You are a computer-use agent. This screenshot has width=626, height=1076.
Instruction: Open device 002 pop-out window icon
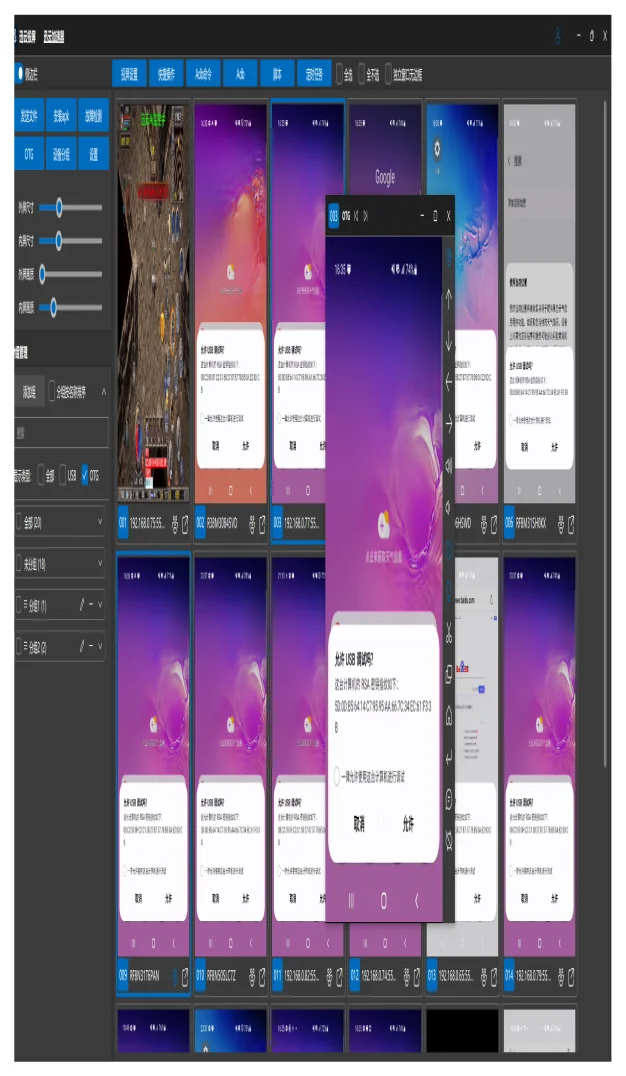coord(262,524)
